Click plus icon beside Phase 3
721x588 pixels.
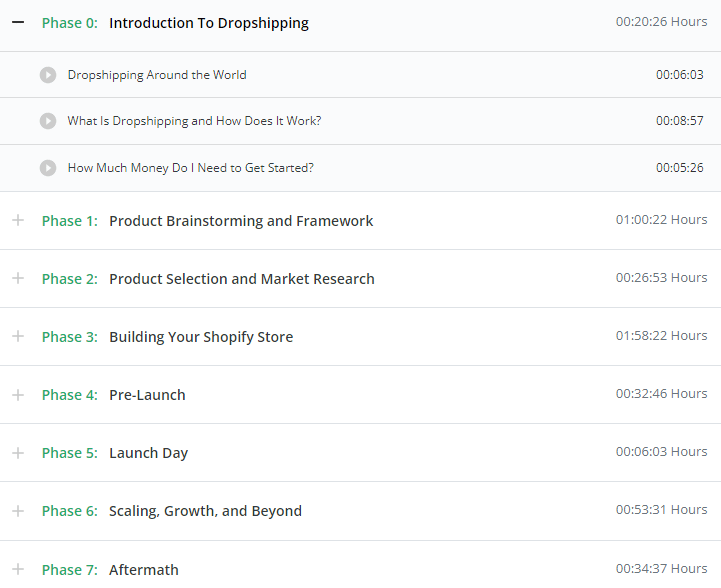[x=18, y=336]
